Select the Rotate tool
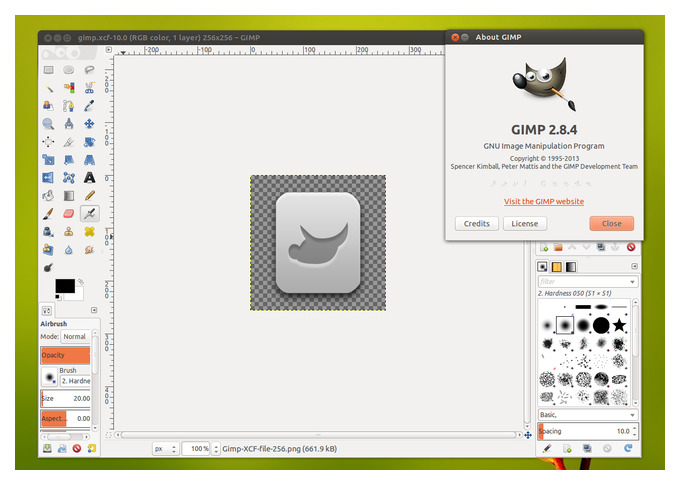Screen dimensions: 680x485 click(89, 142)
